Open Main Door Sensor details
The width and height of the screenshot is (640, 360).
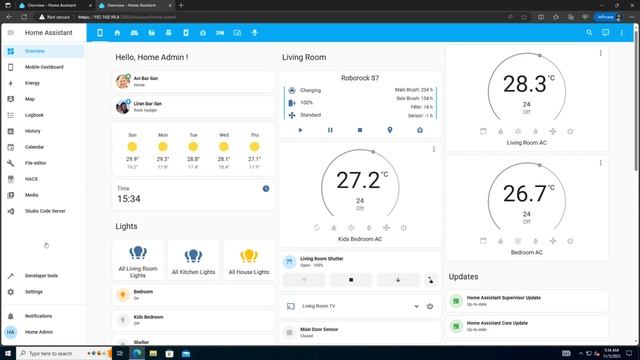pyautogui.click(x=360, y=332)
